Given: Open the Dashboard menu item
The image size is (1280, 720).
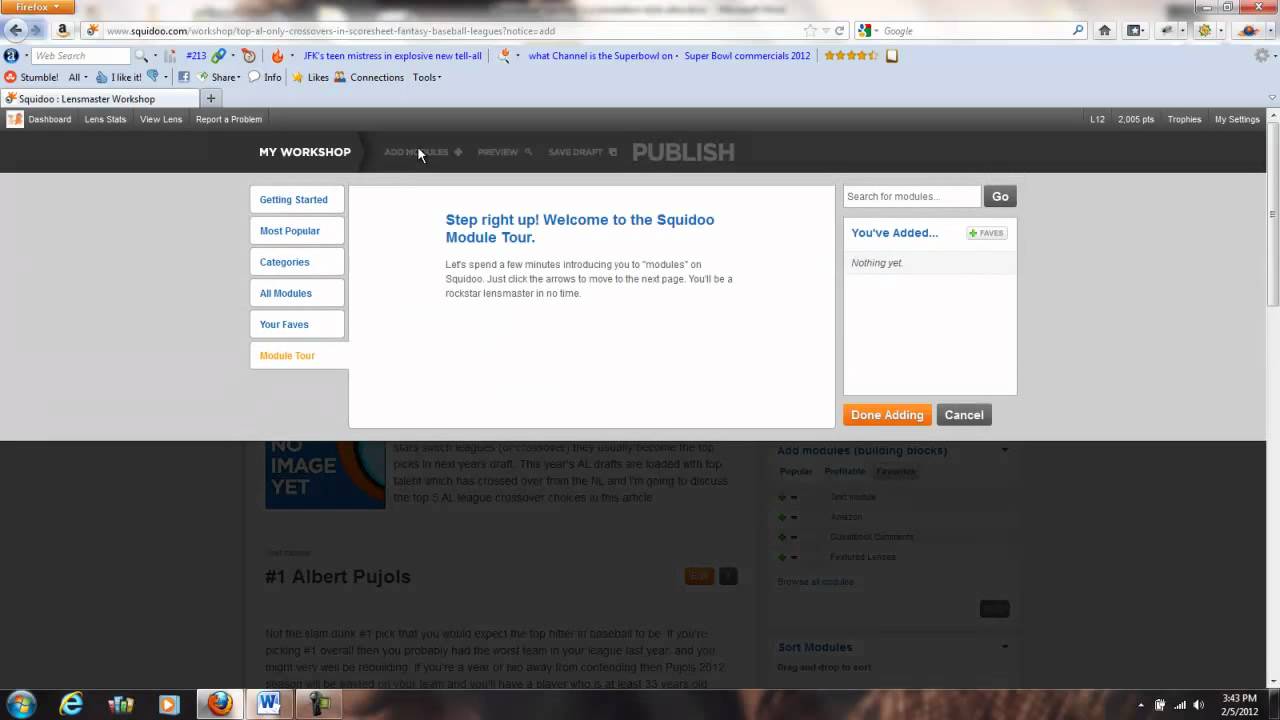Looking at the screenshot, I should [x=50, y=119].
